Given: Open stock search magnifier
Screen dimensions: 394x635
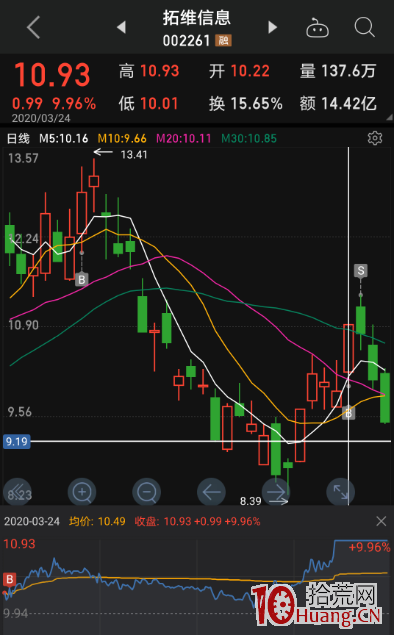Looking at the screenshot, I should (x=364, y=28).
